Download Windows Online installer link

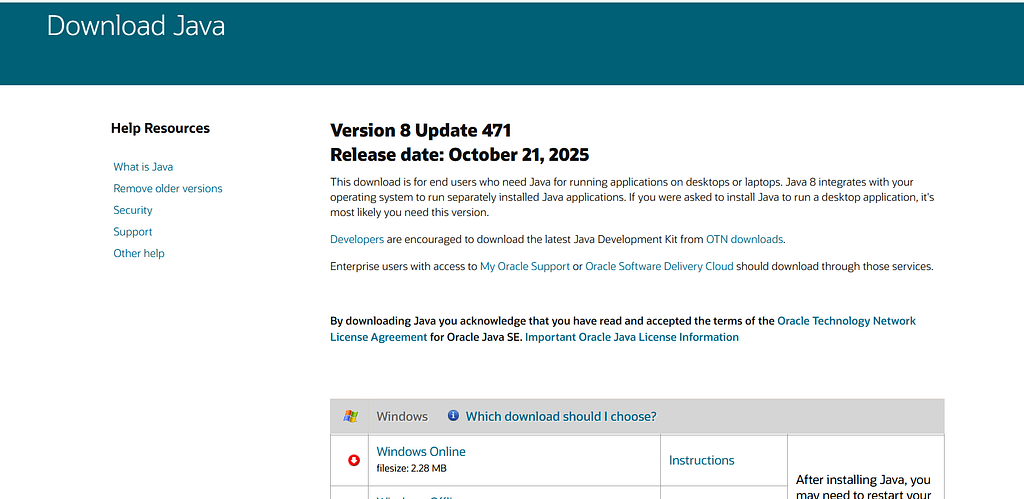[x=421, y=451]
